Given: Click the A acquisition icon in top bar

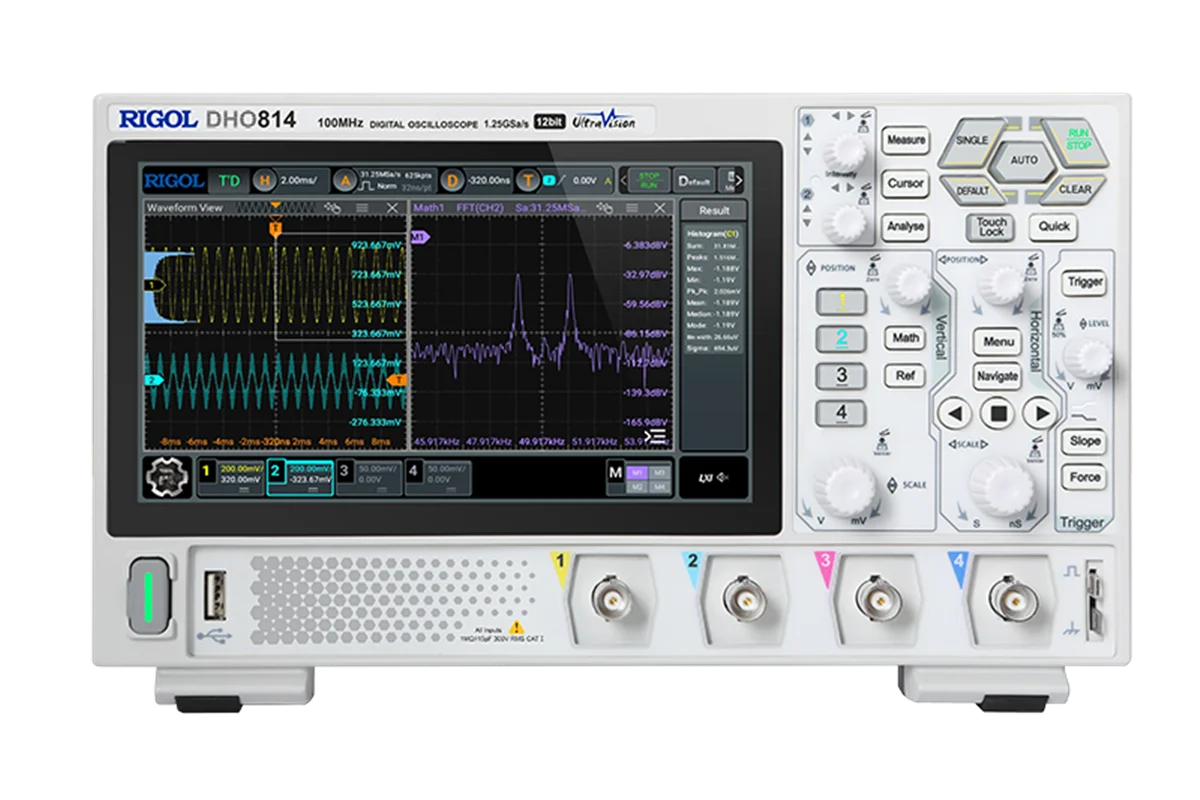Looking at the screenshot, I should point(344,182).
